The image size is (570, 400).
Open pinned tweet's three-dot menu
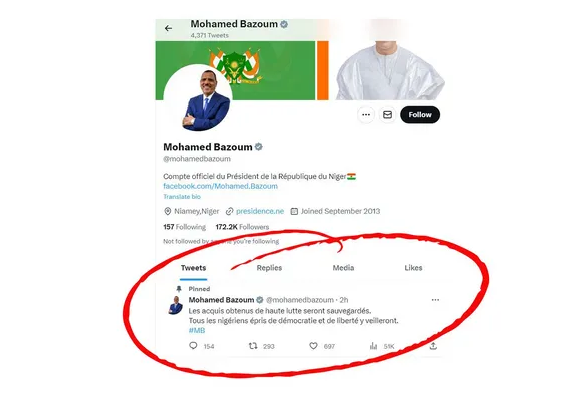(x=435, y=300)
